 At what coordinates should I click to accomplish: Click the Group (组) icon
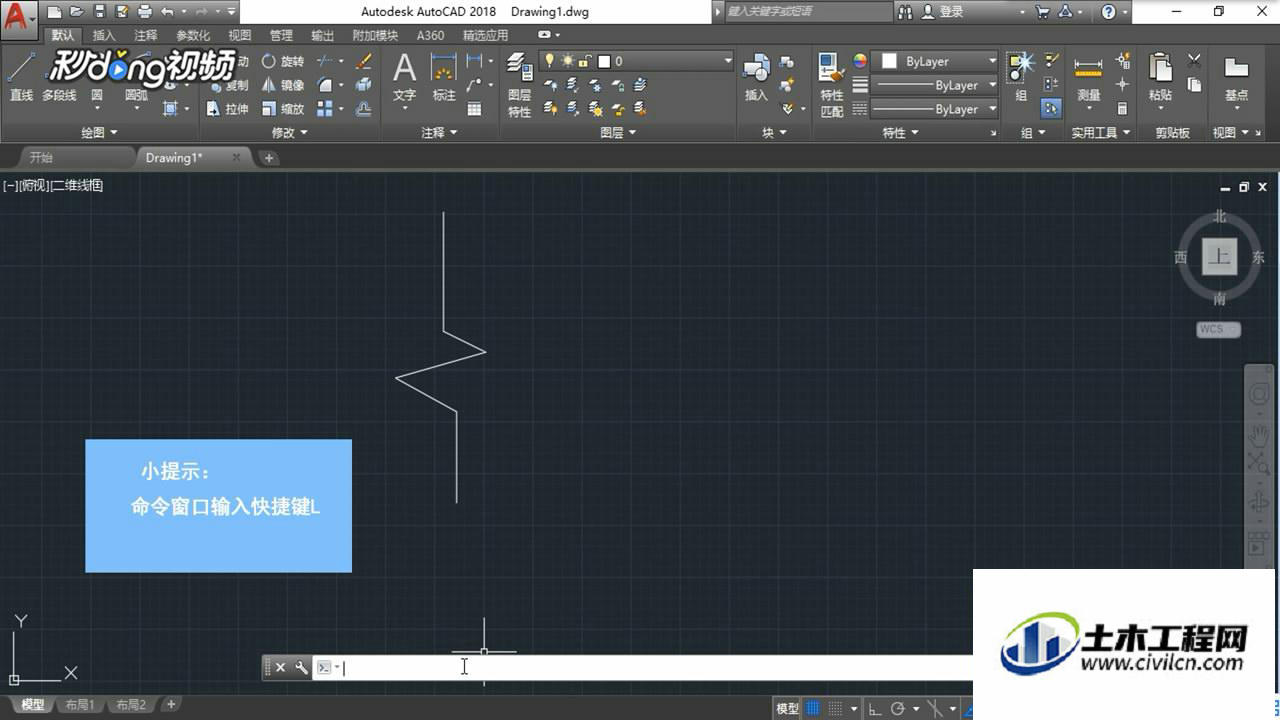pos(1021,78)
